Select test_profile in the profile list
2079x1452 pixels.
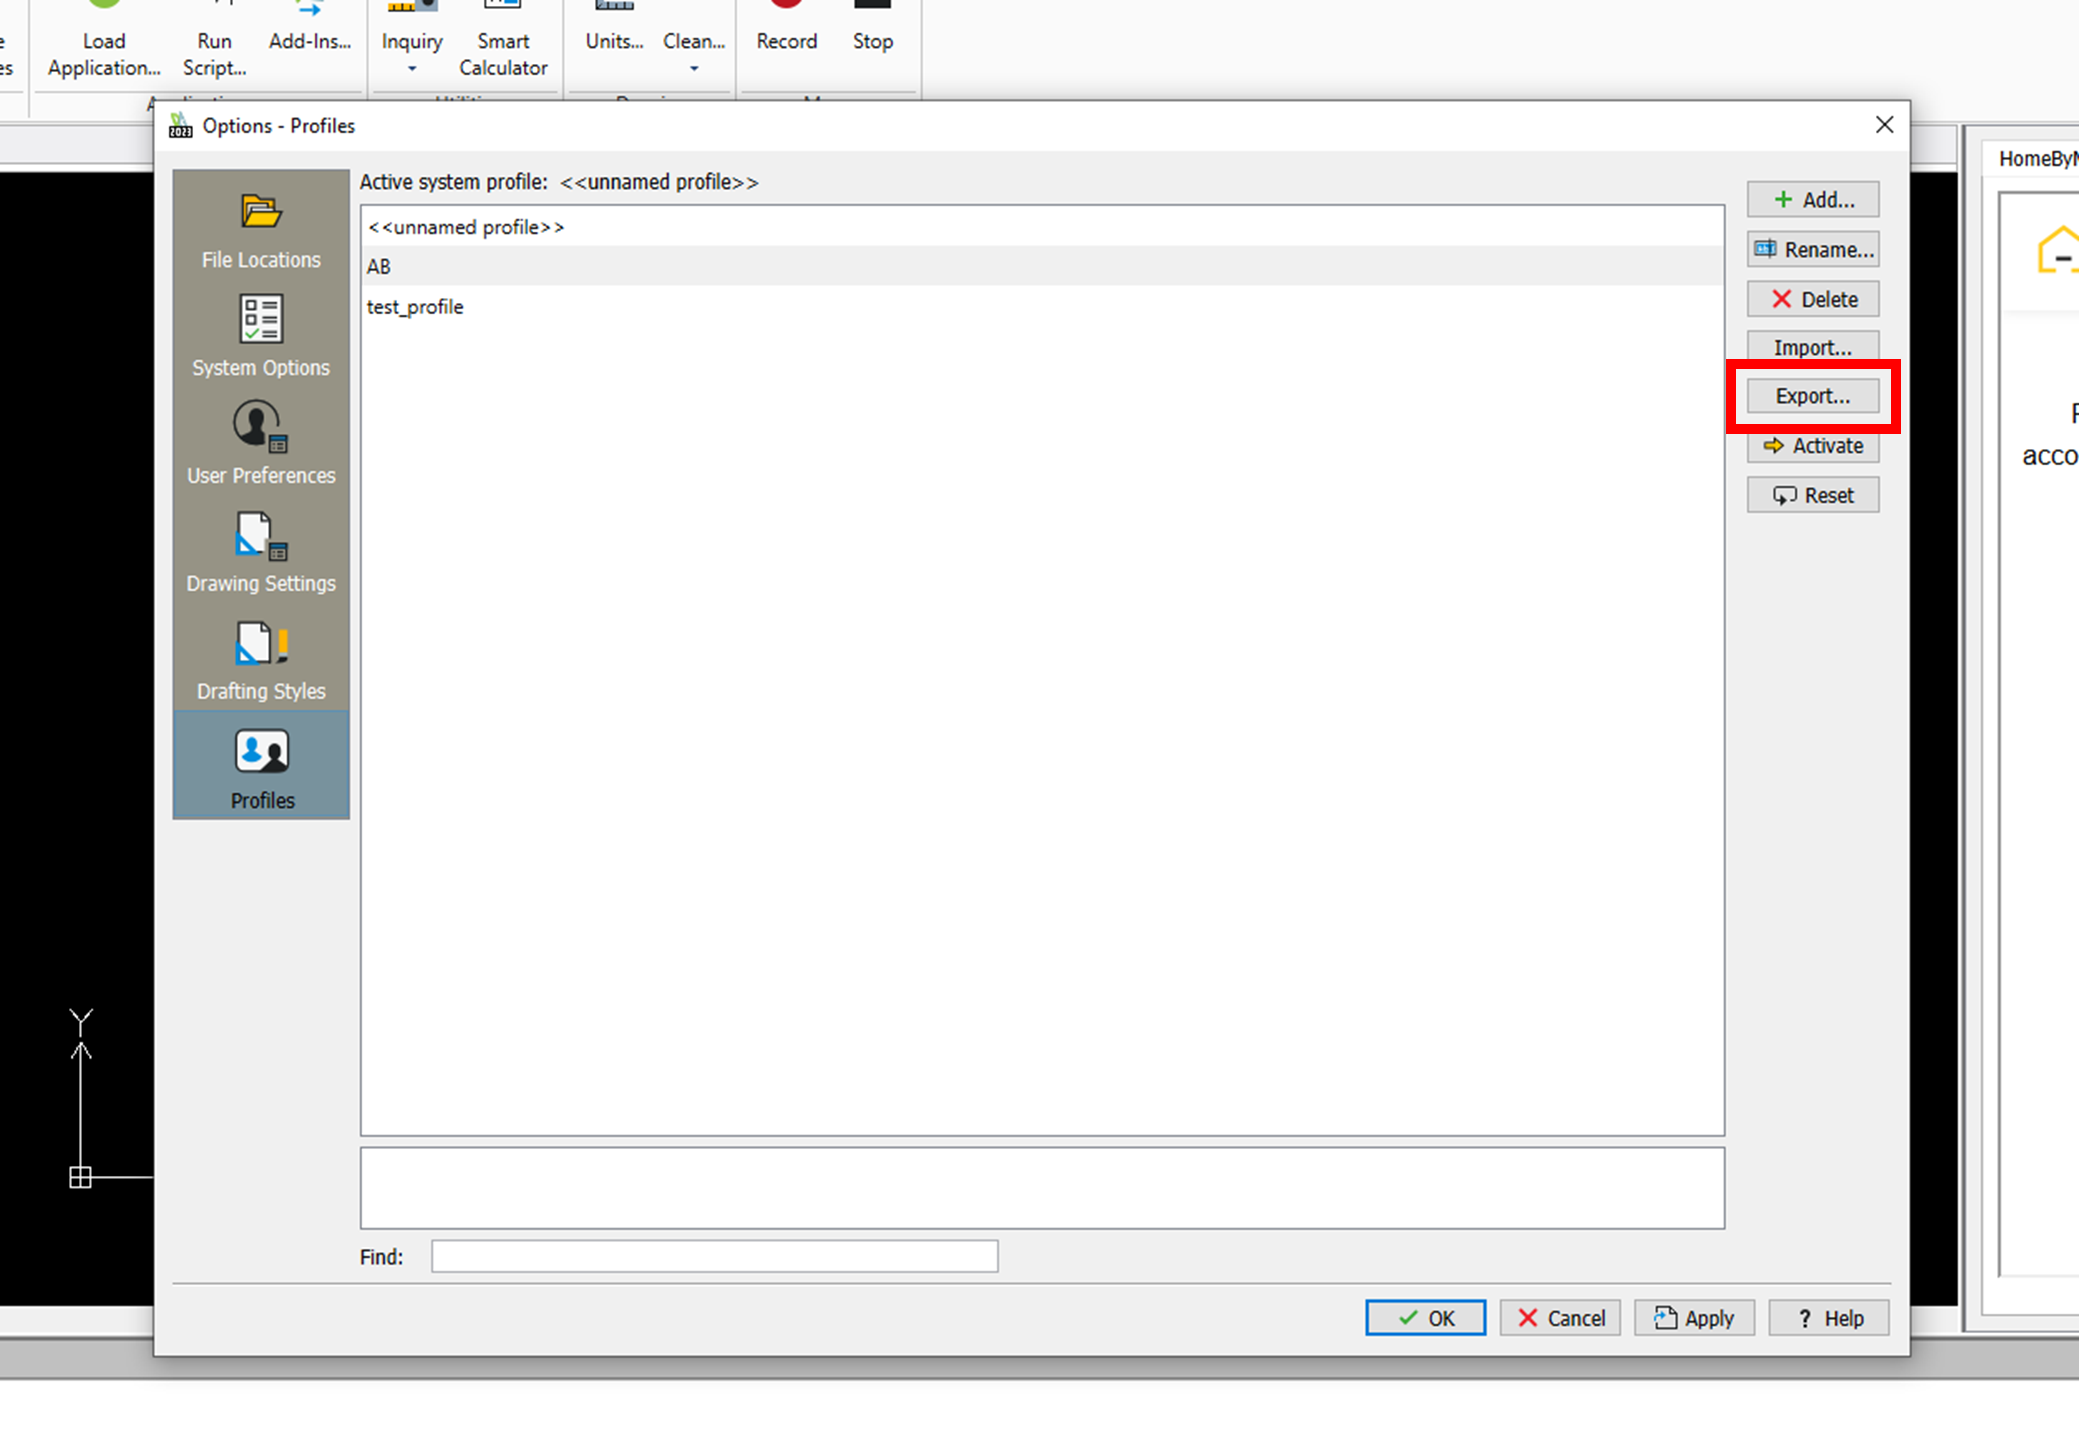click(x=415, y=307)
